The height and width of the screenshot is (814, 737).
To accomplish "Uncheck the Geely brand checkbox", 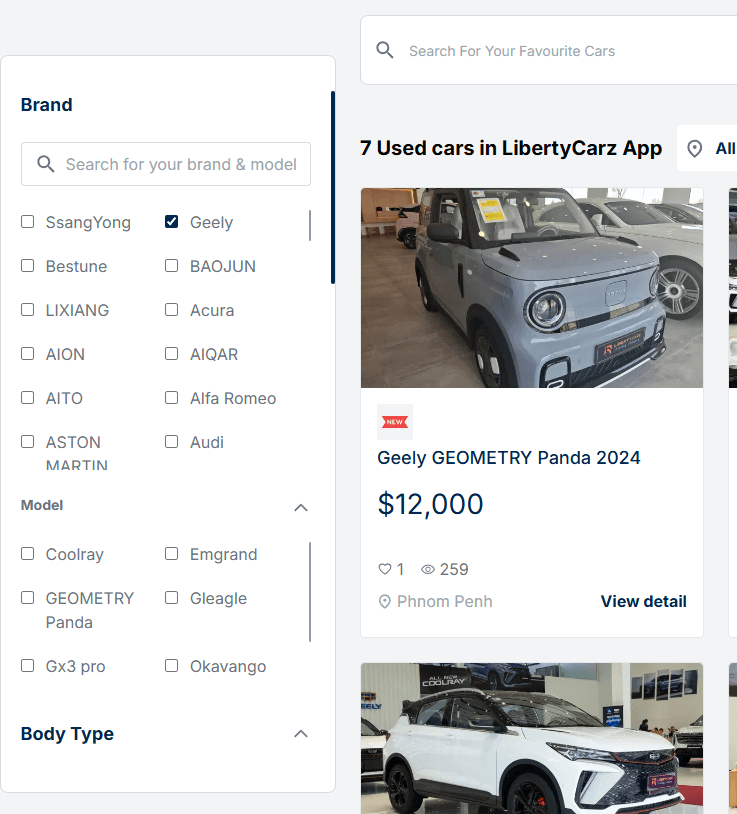I will point(171,222).
